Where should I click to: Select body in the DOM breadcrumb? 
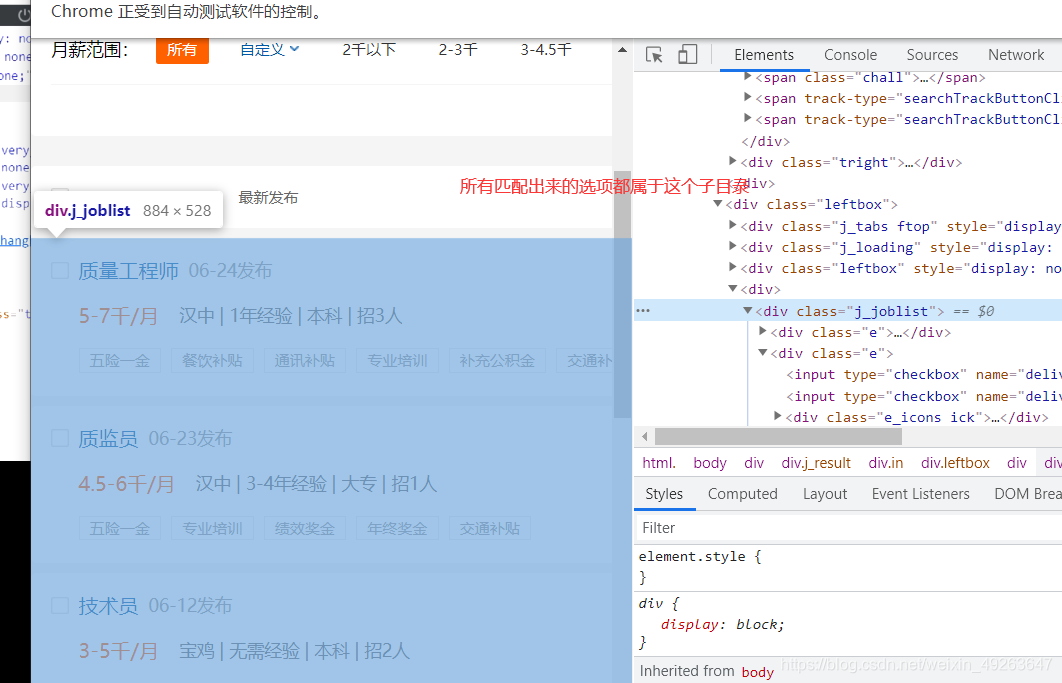(x=710, y=463)
